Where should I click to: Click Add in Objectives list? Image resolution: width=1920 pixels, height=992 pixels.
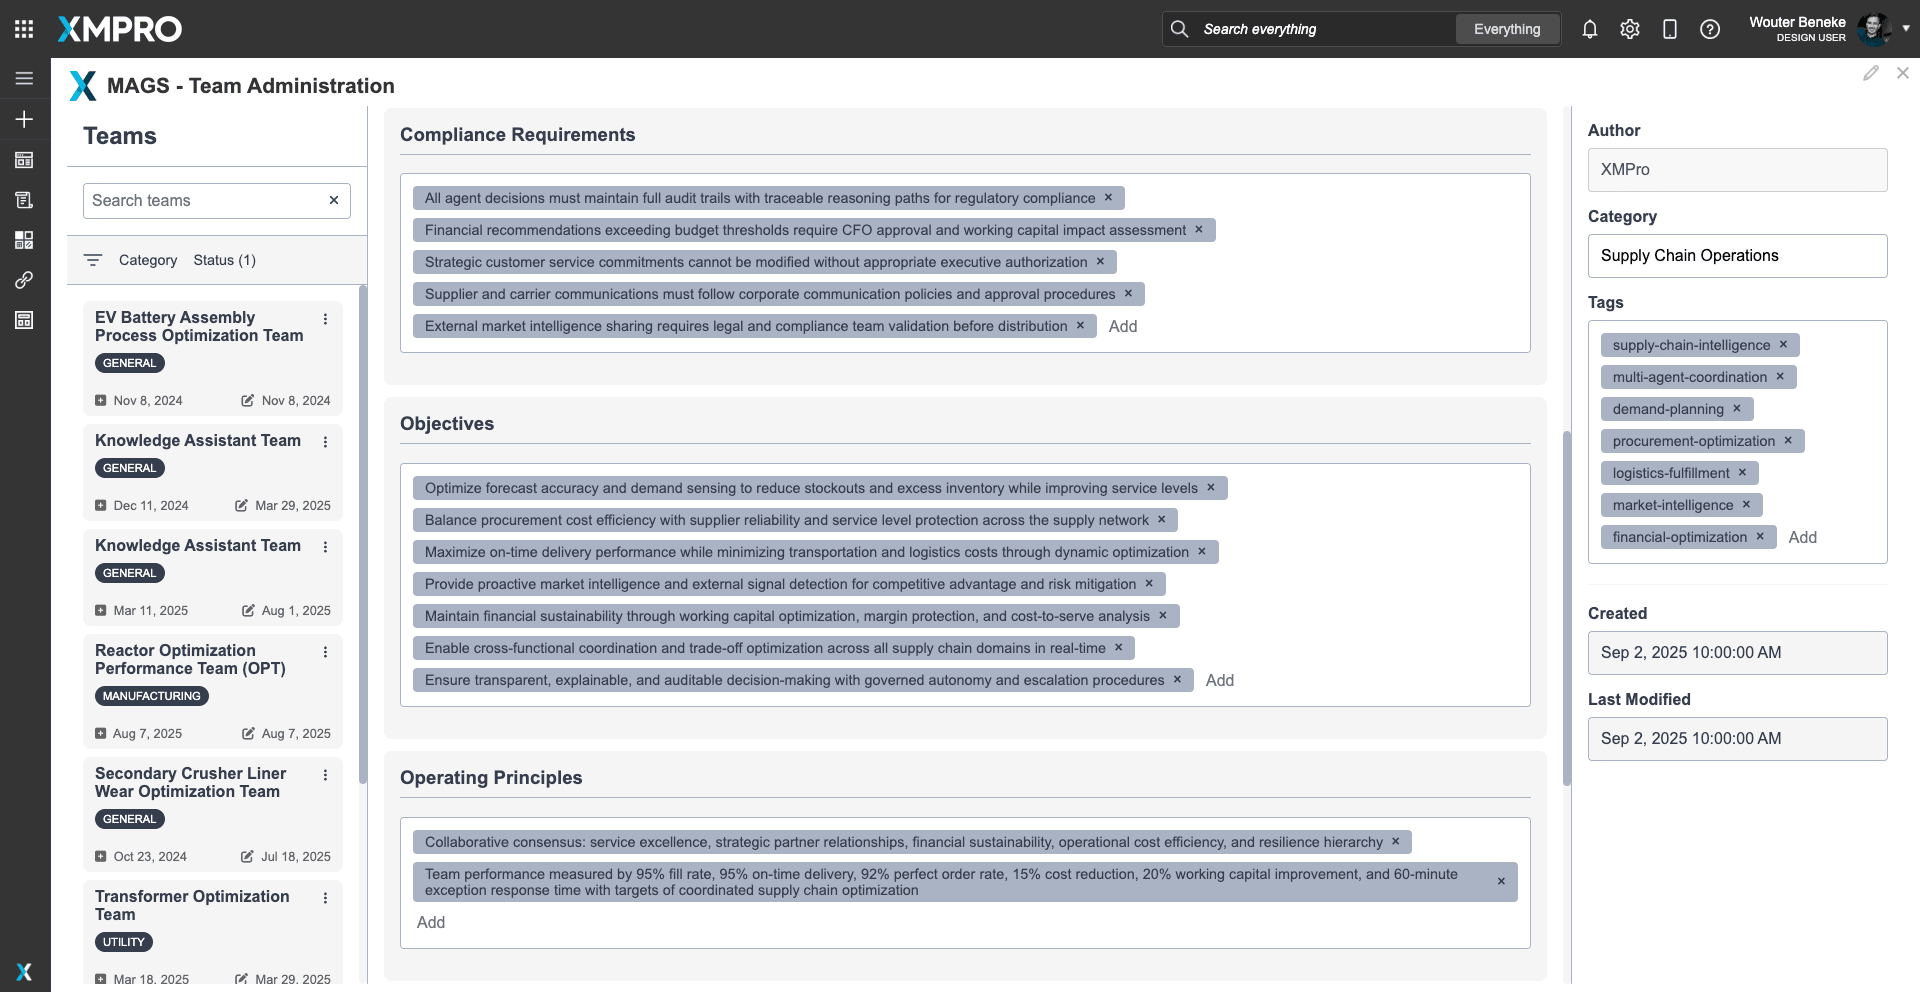point(1219,680)
